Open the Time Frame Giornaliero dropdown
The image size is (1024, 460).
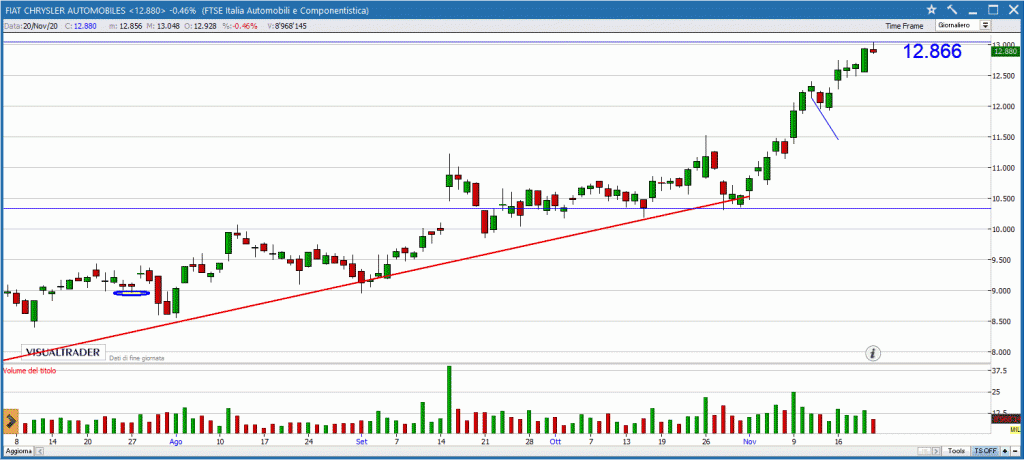coord(963,25)
